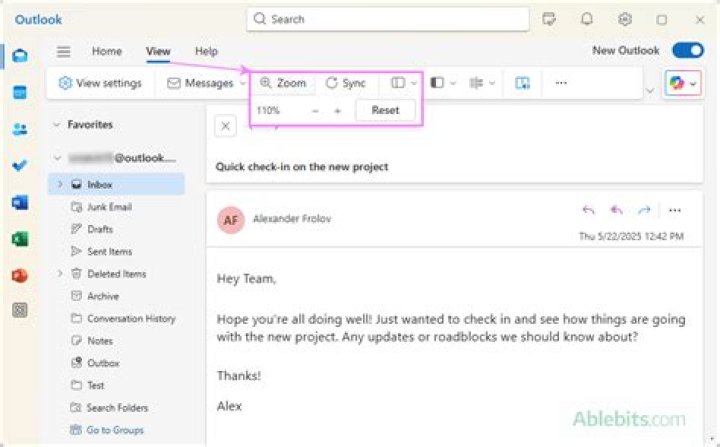Click the immersive reader icon
720x447 pixels.
(x=523, y=83)
